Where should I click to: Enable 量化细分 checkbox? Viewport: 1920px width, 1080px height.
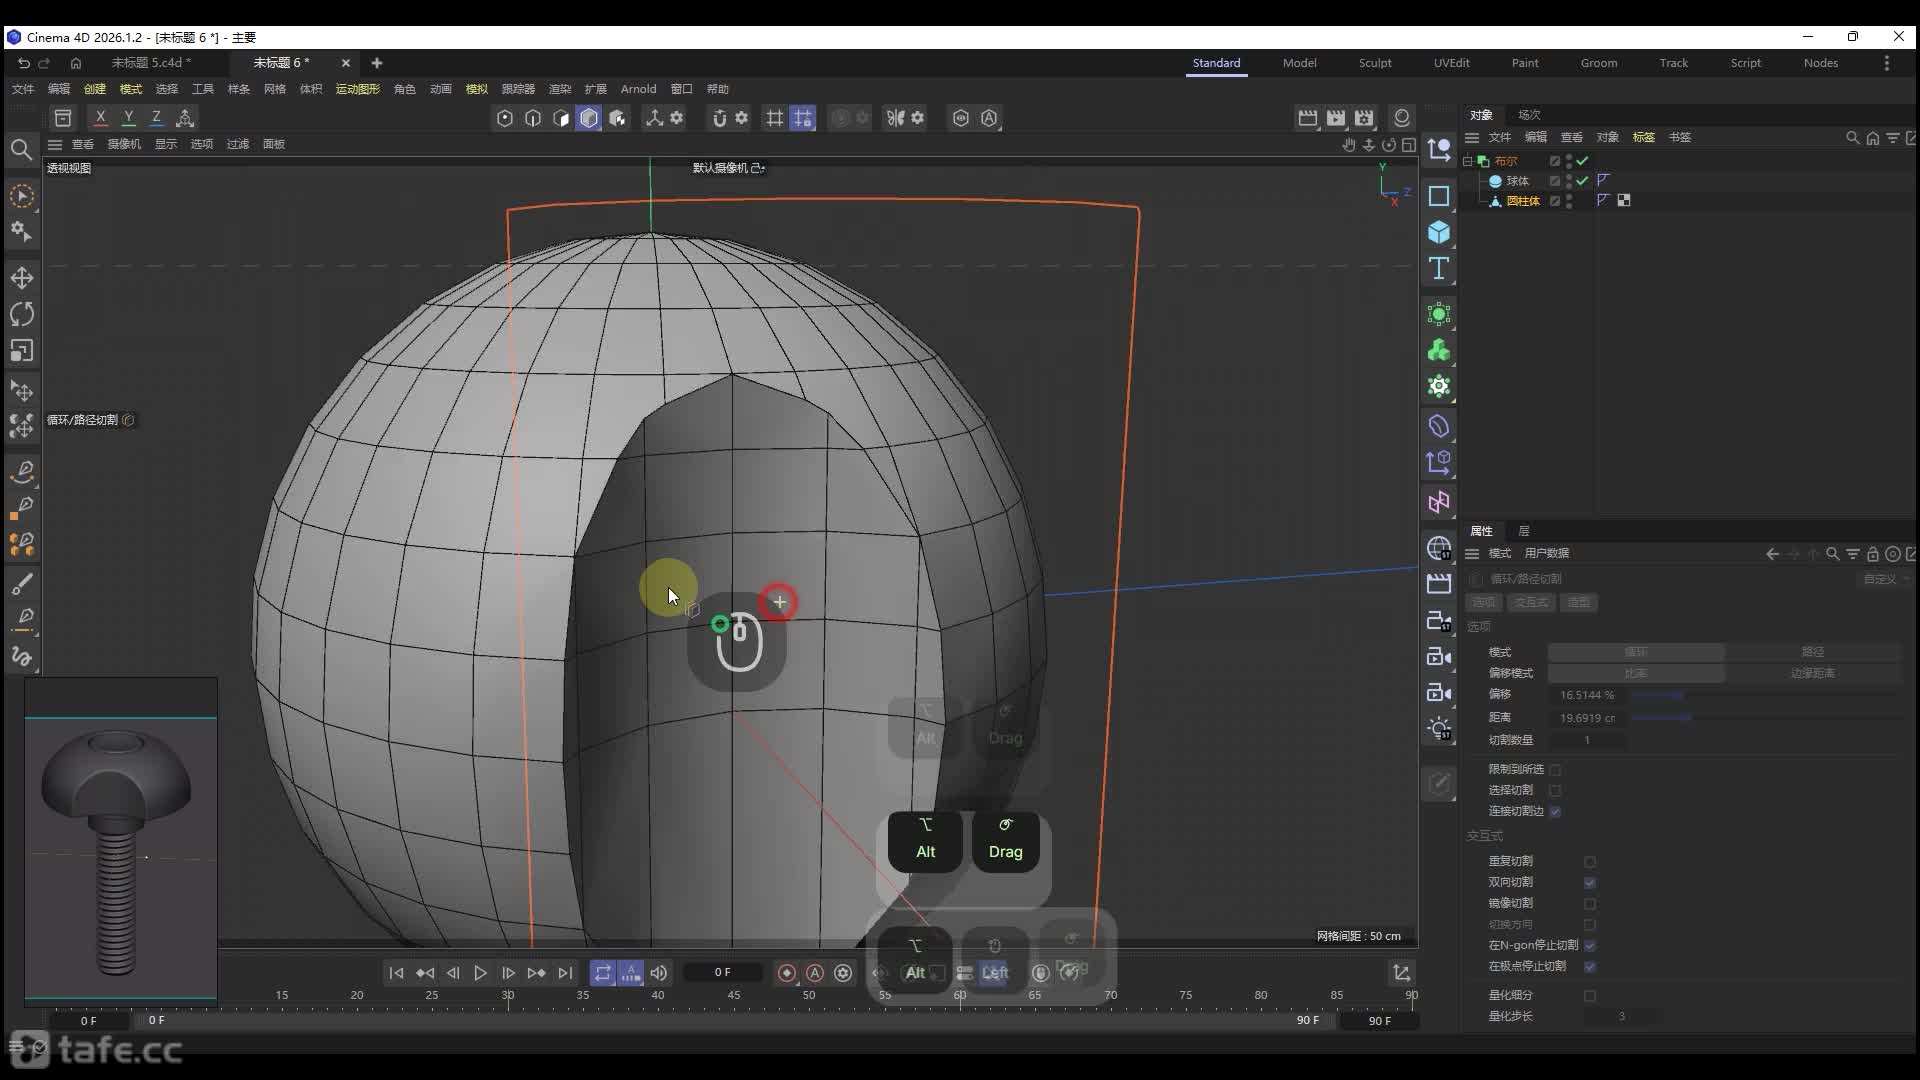pos(1590,996)
